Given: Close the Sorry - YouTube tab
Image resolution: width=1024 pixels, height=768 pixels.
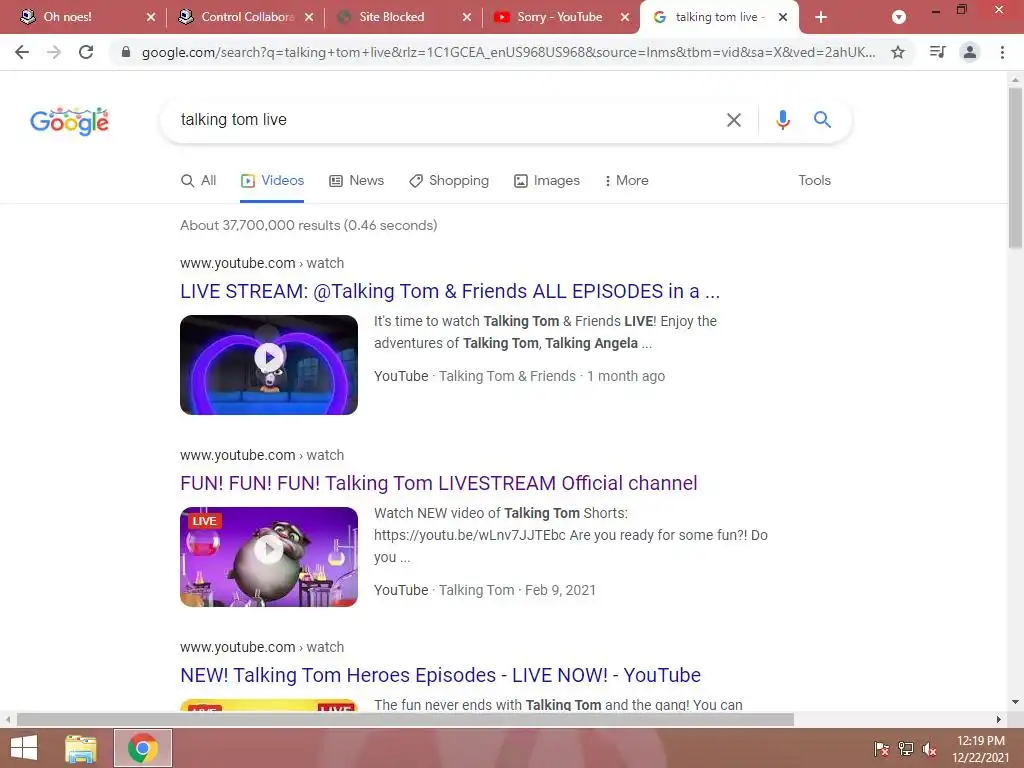Looking at the screenshot, I should pyautogui.click(x=625, y=18).
